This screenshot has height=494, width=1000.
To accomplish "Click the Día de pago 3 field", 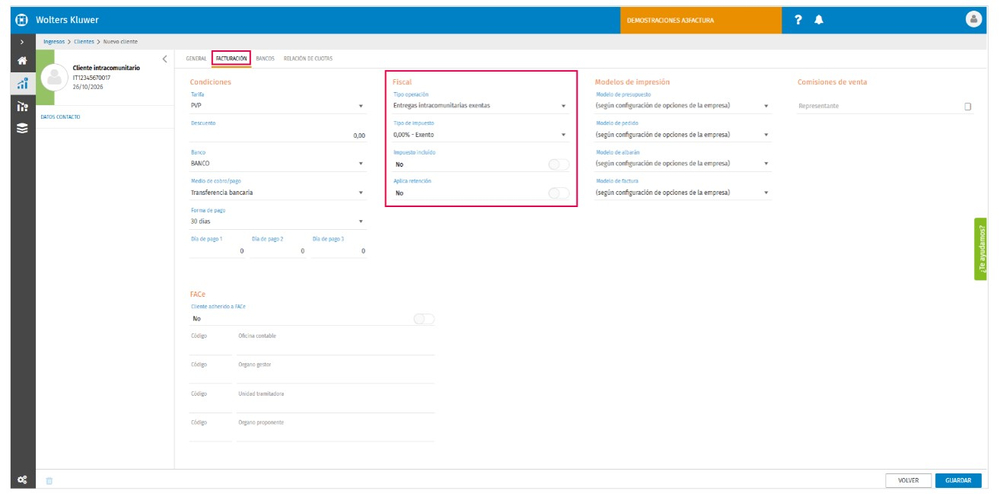I will coord(339,251).
